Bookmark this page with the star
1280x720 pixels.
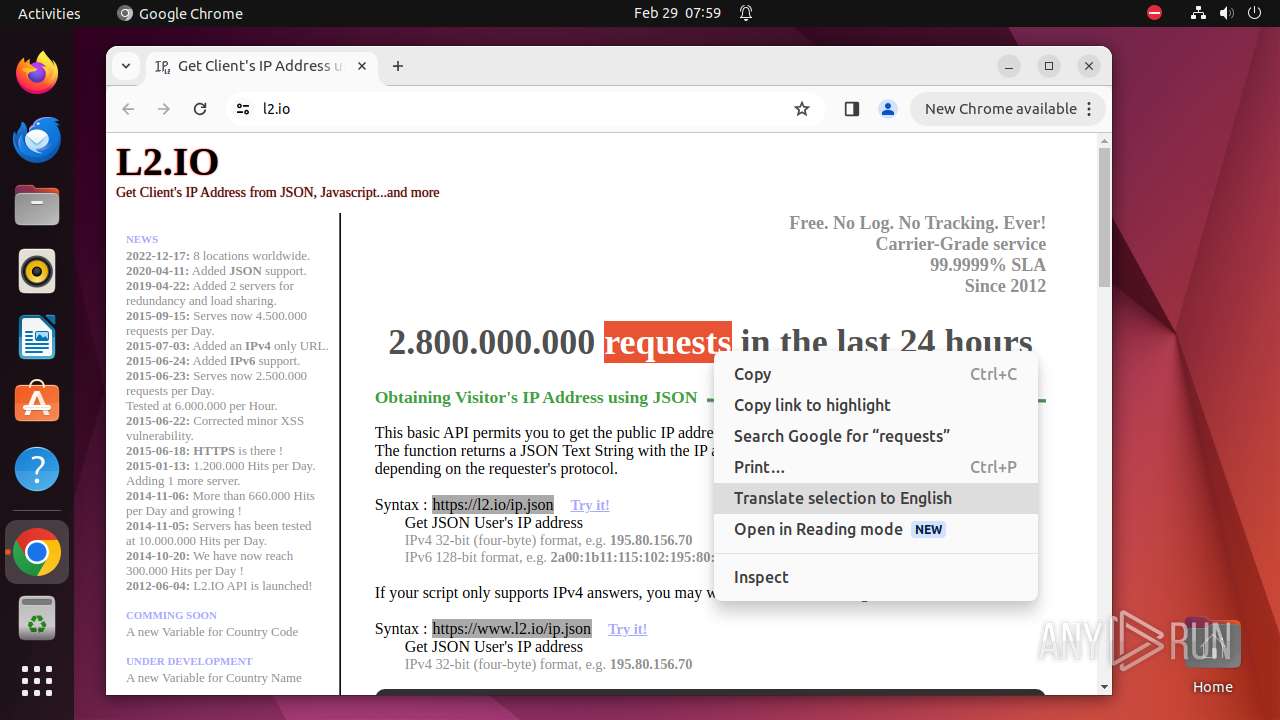tap(802, 109)
